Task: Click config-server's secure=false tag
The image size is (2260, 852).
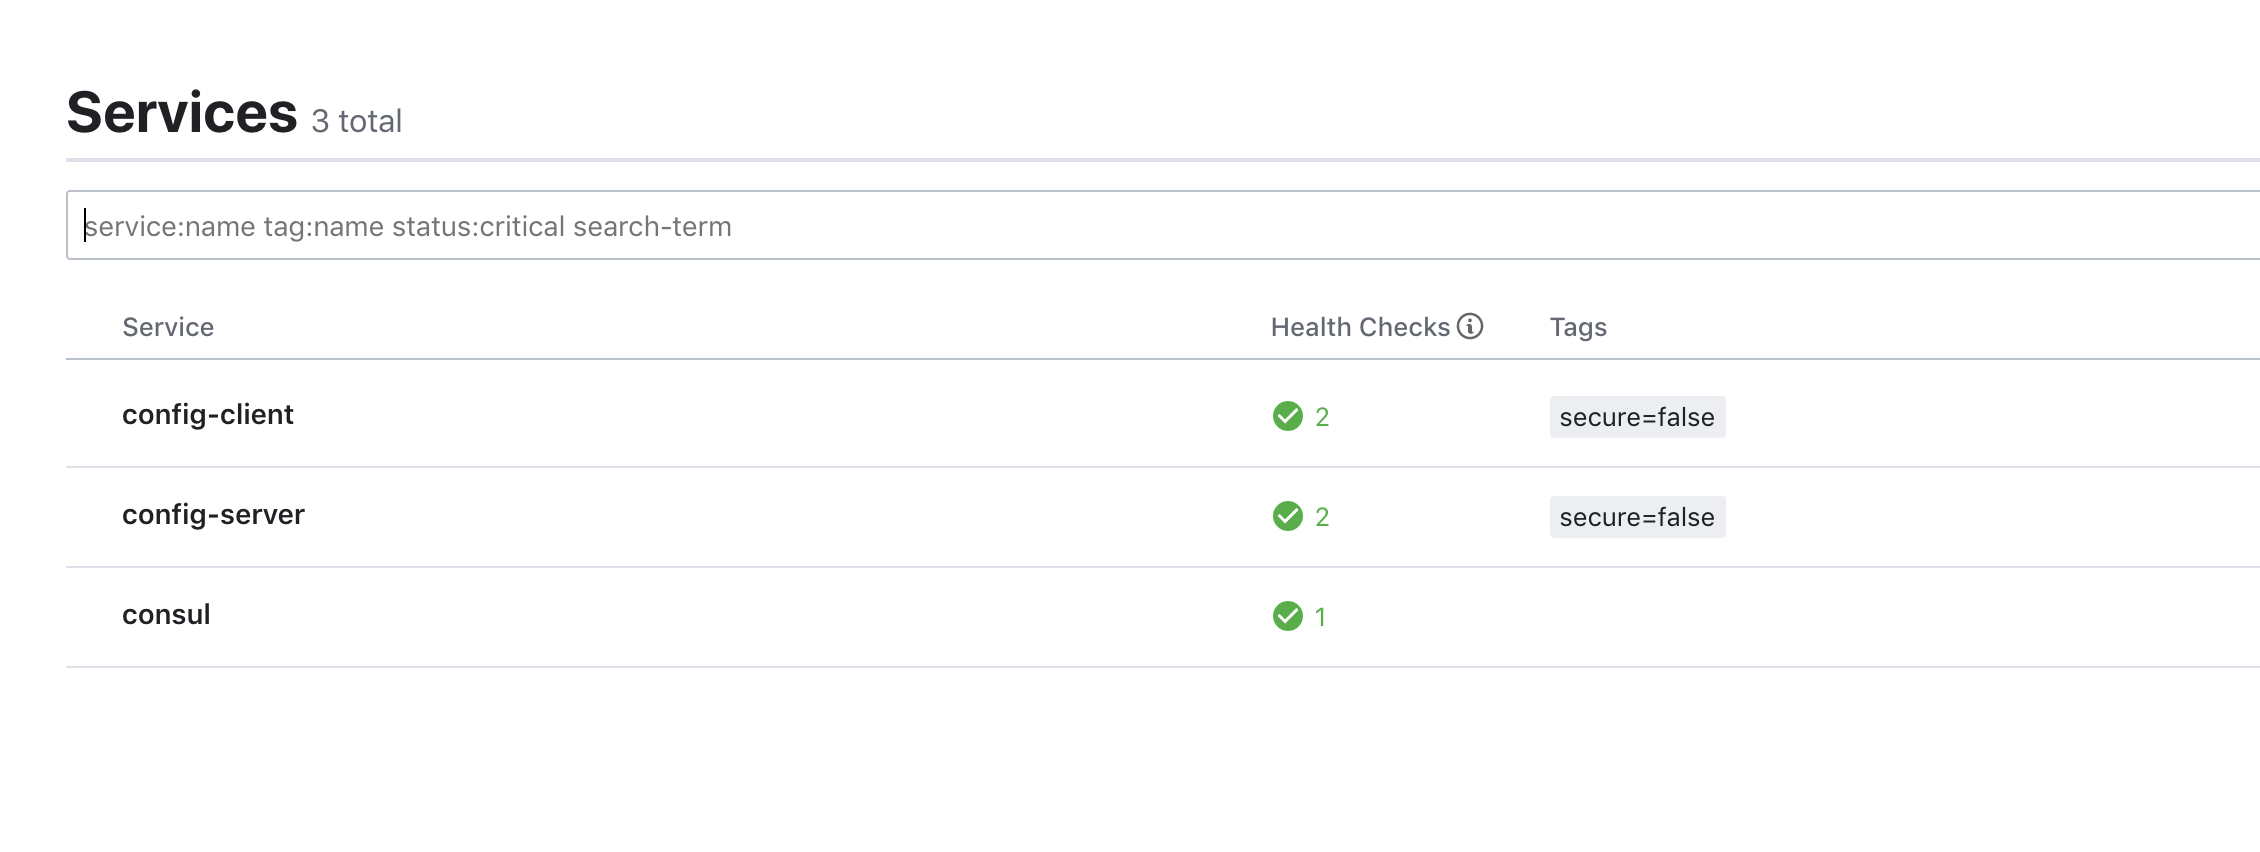Action: pos(1637,517)
